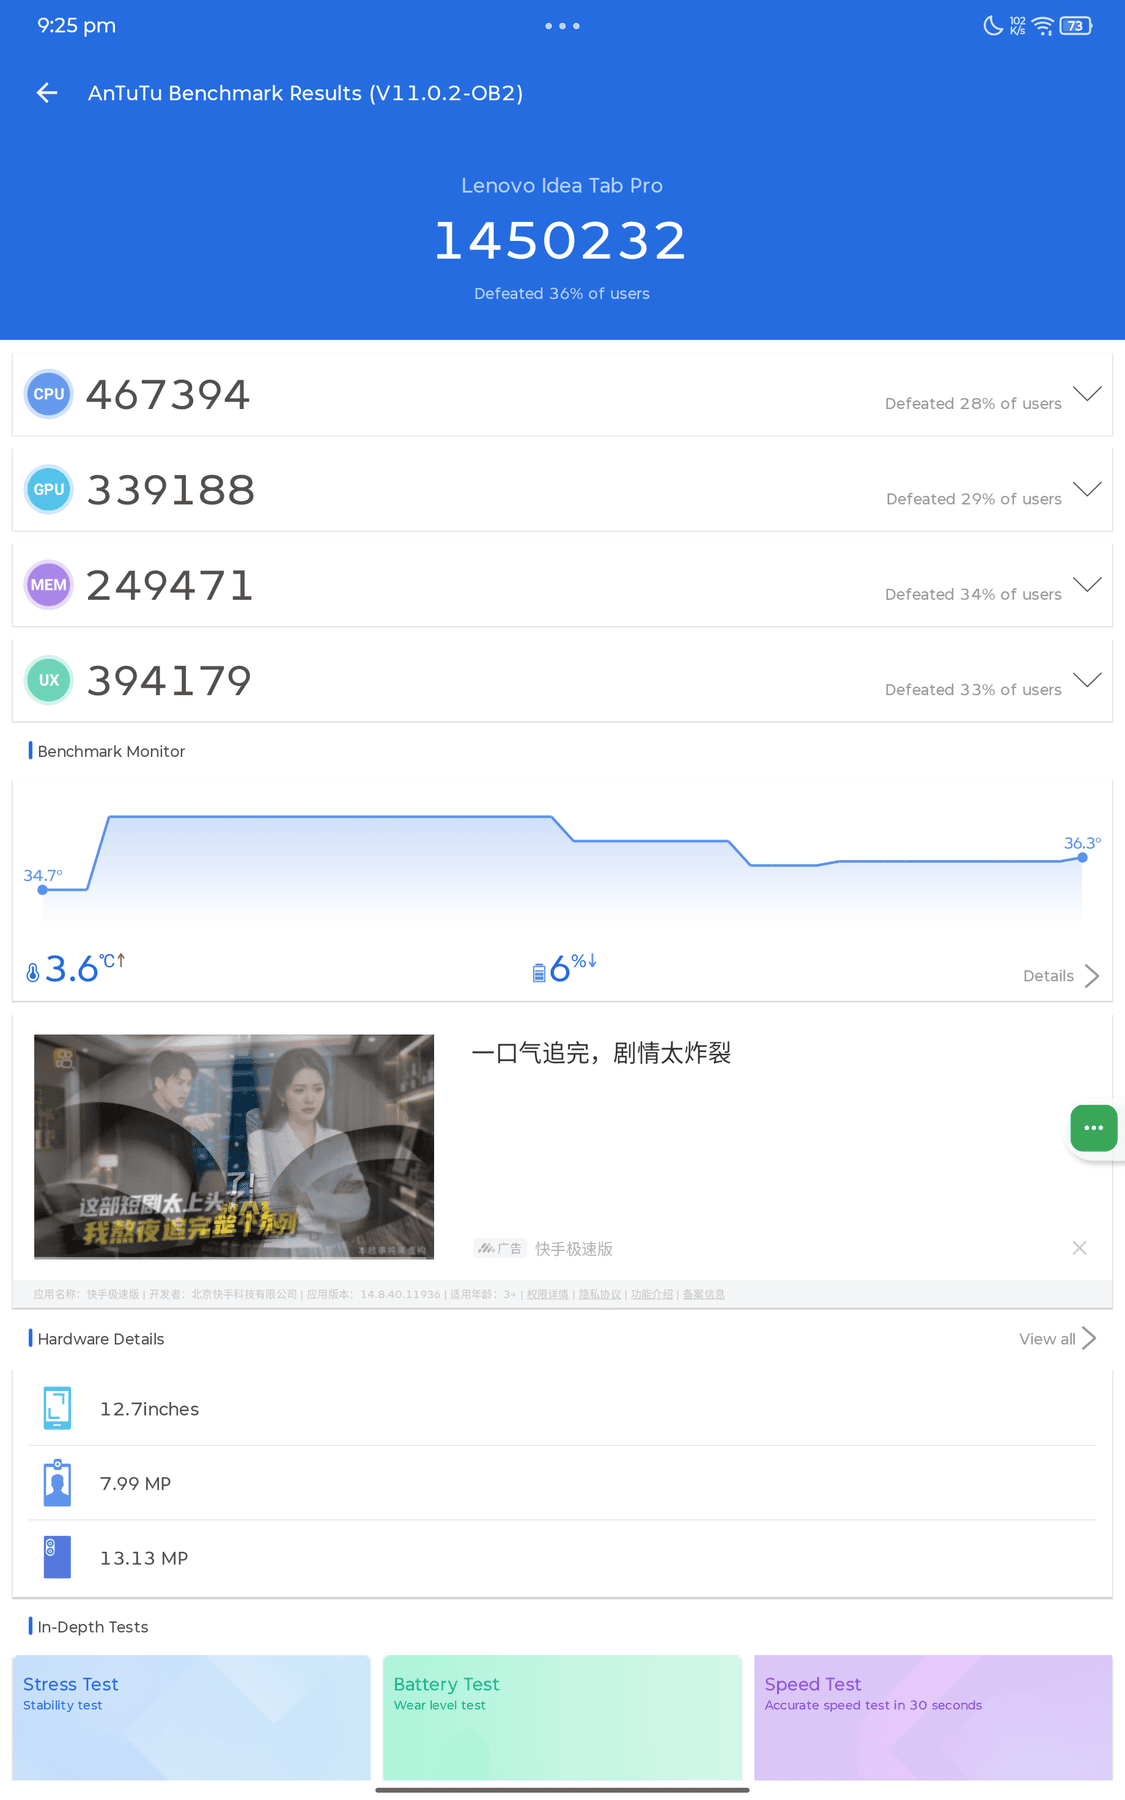Tap the MEM score badge icon
This screenshot has height=1800, width=1125.
tap(49, 585)
